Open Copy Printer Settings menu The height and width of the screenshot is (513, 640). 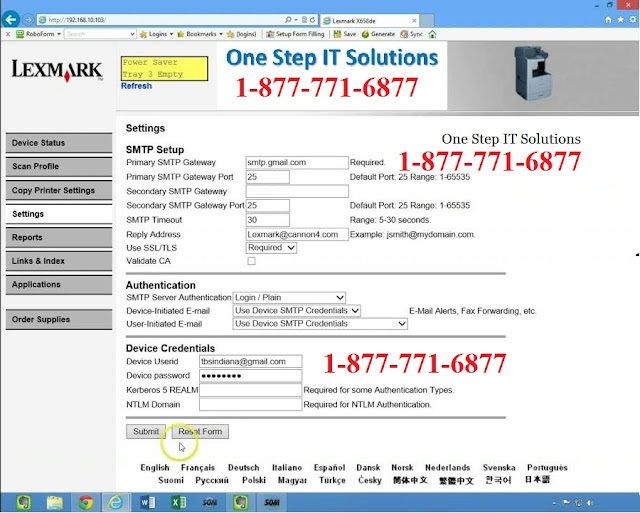click(59, 190)
